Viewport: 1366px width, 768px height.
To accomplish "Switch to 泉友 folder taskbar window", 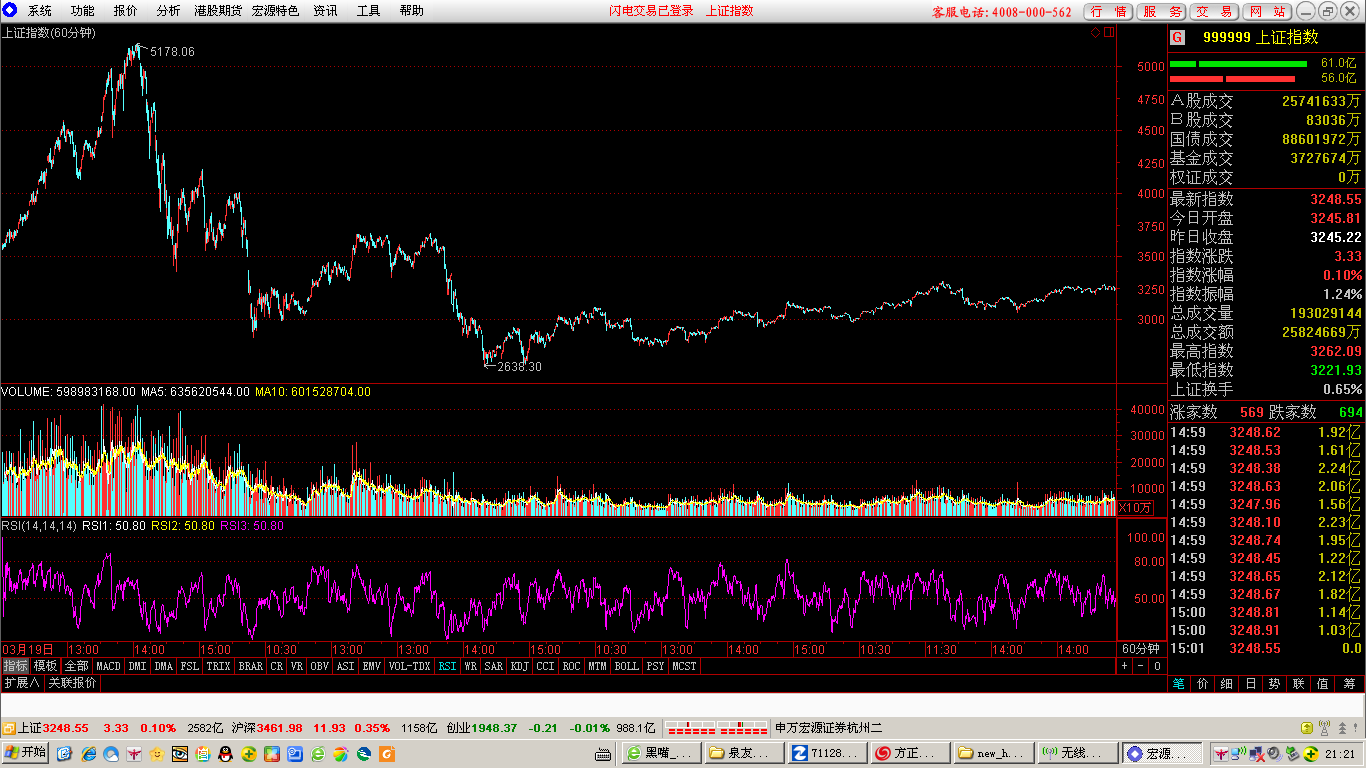I will click(745, 753).
